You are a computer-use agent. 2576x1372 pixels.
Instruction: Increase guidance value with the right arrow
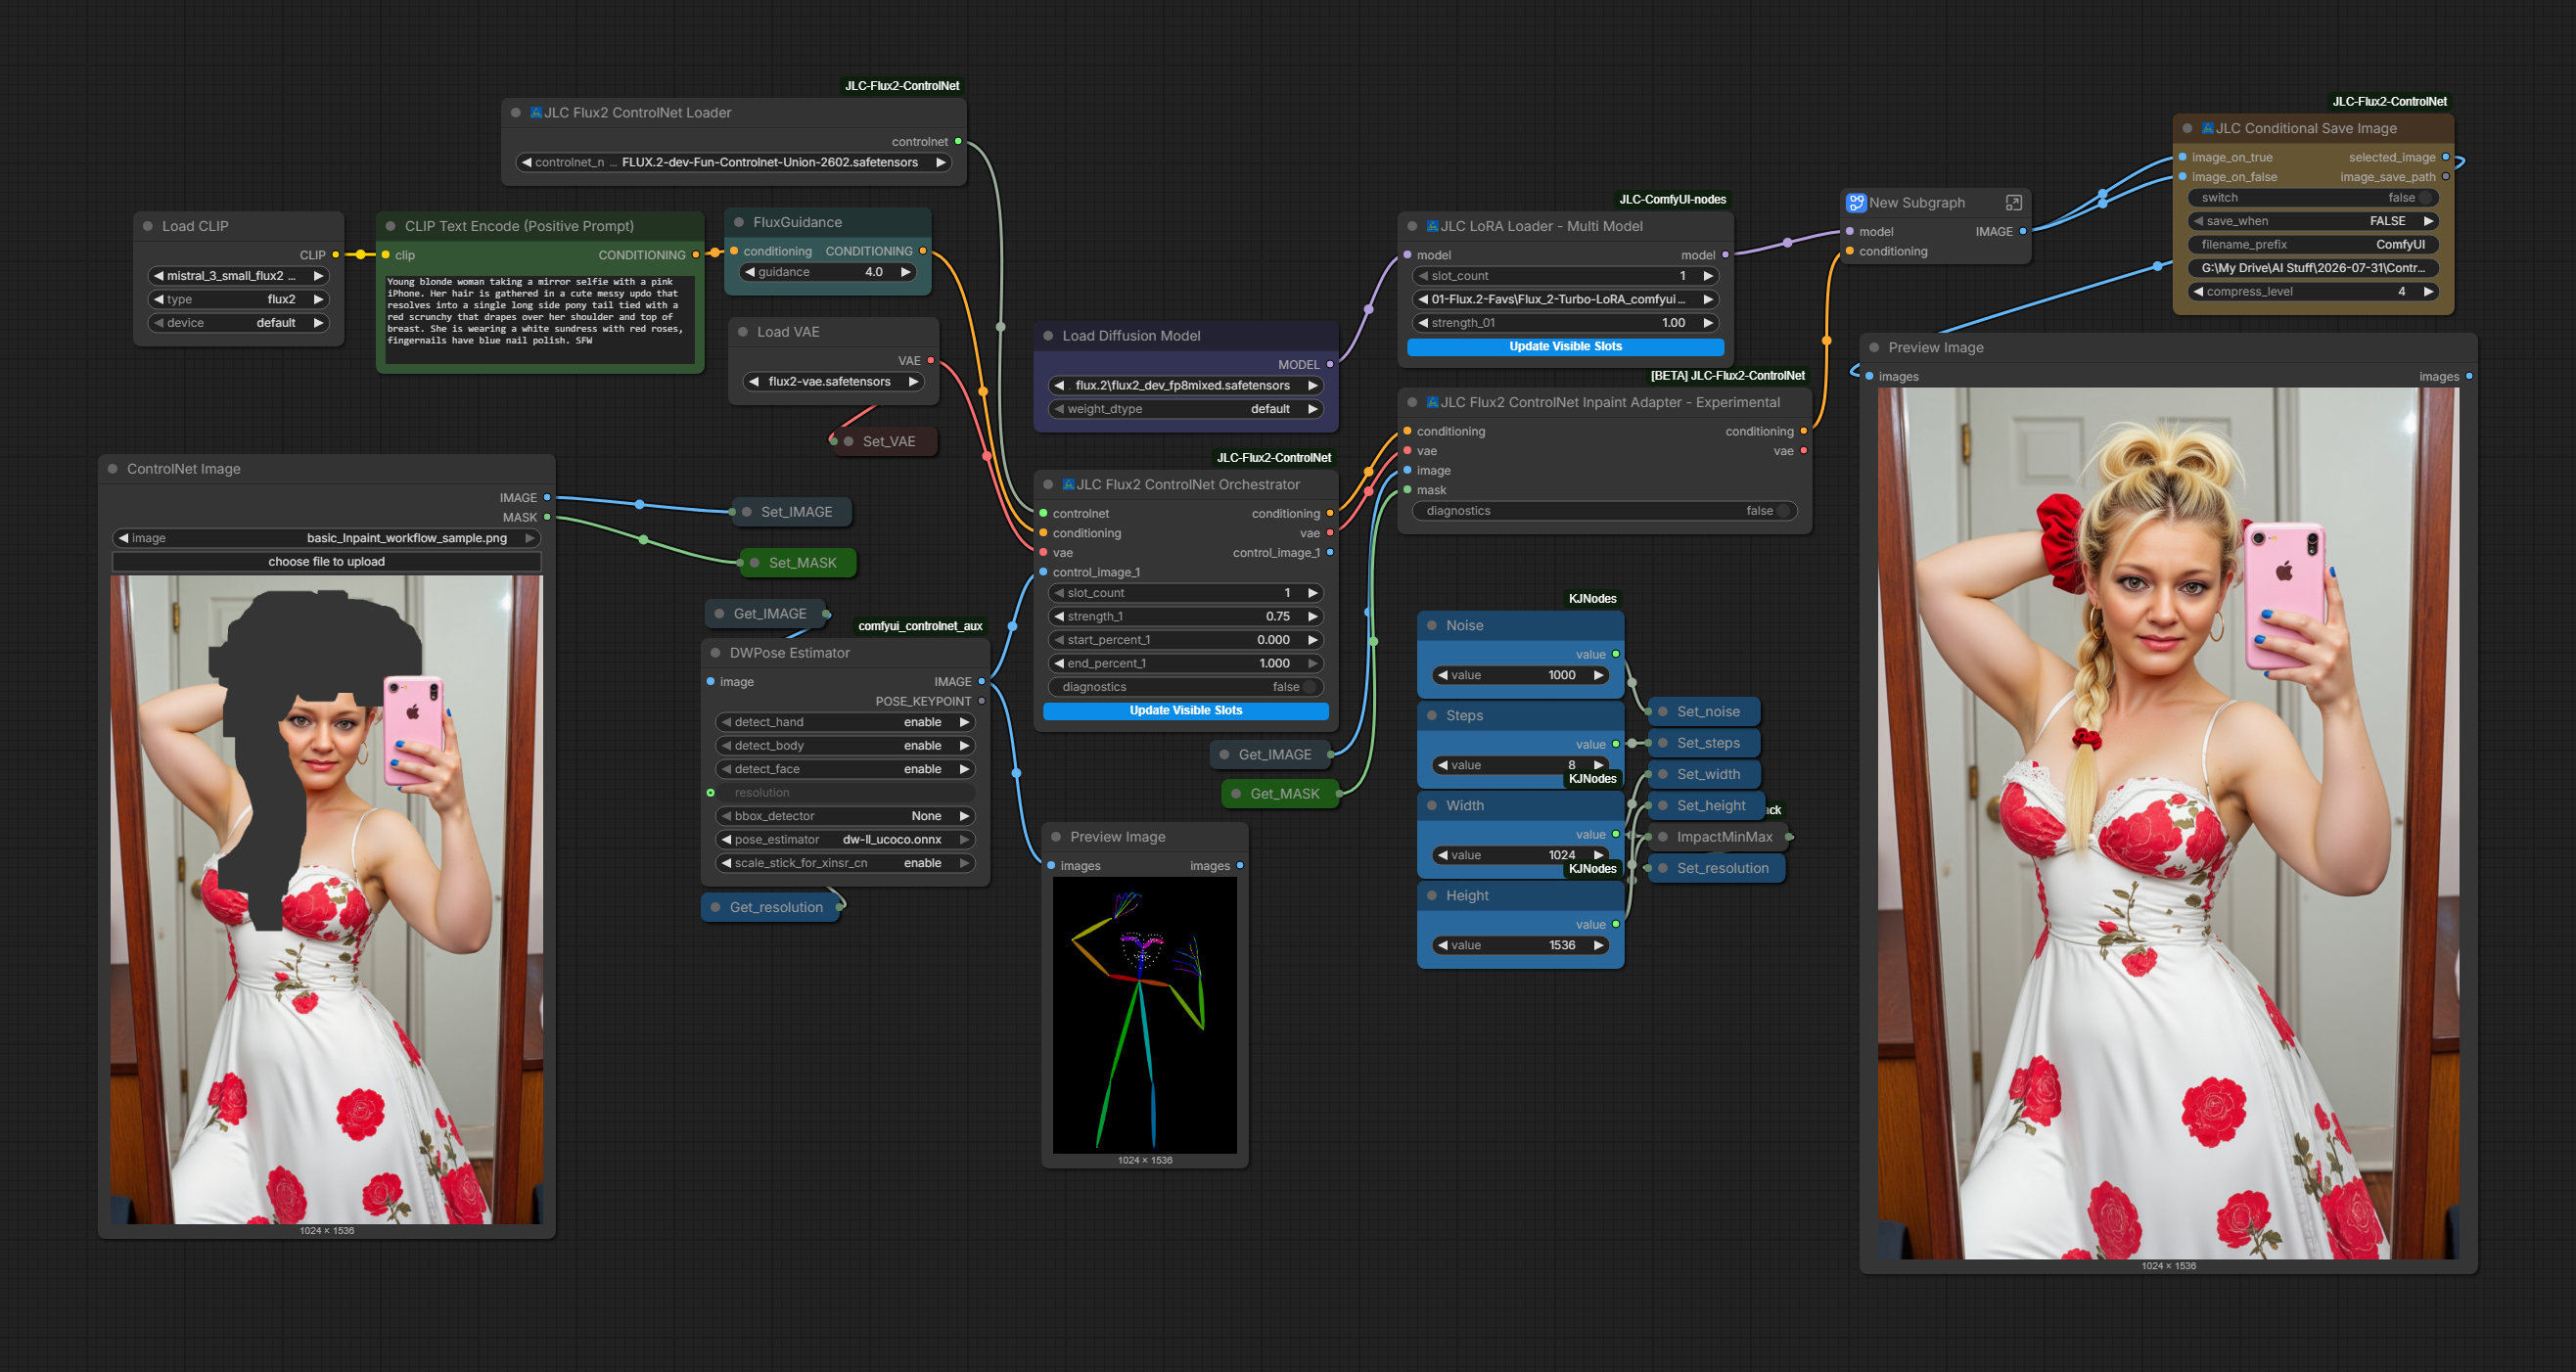pos(905,272)
